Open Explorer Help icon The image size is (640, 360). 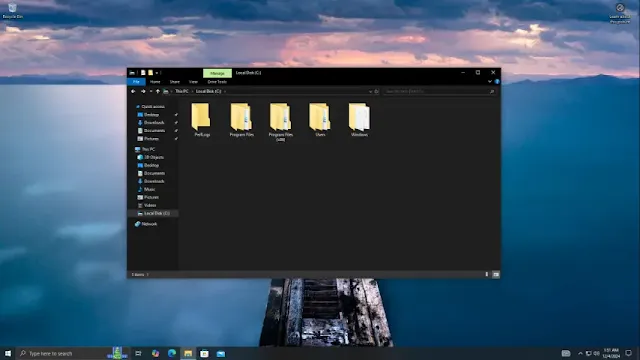pos(497,82)
